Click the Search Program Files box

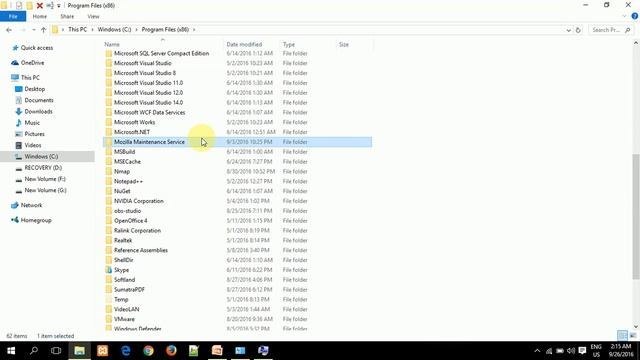(610, 30)
